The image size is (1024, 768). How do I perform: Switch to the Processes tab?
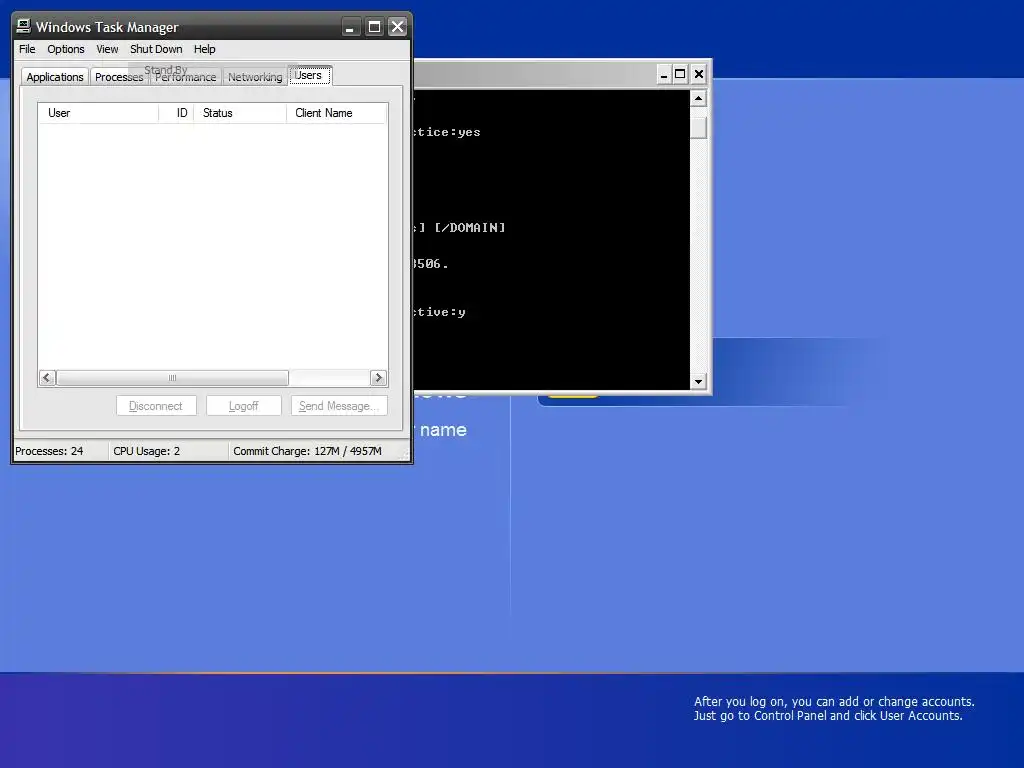[118, 77]
